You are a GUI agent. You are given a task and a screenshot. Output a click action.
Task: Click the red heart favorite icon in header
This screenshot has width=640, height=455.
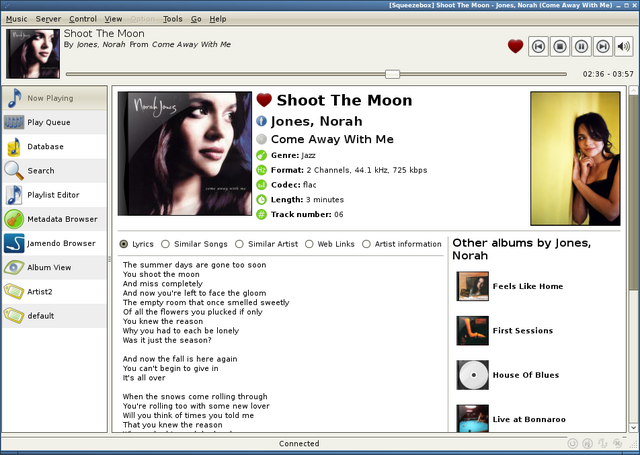tap(516, 46)
